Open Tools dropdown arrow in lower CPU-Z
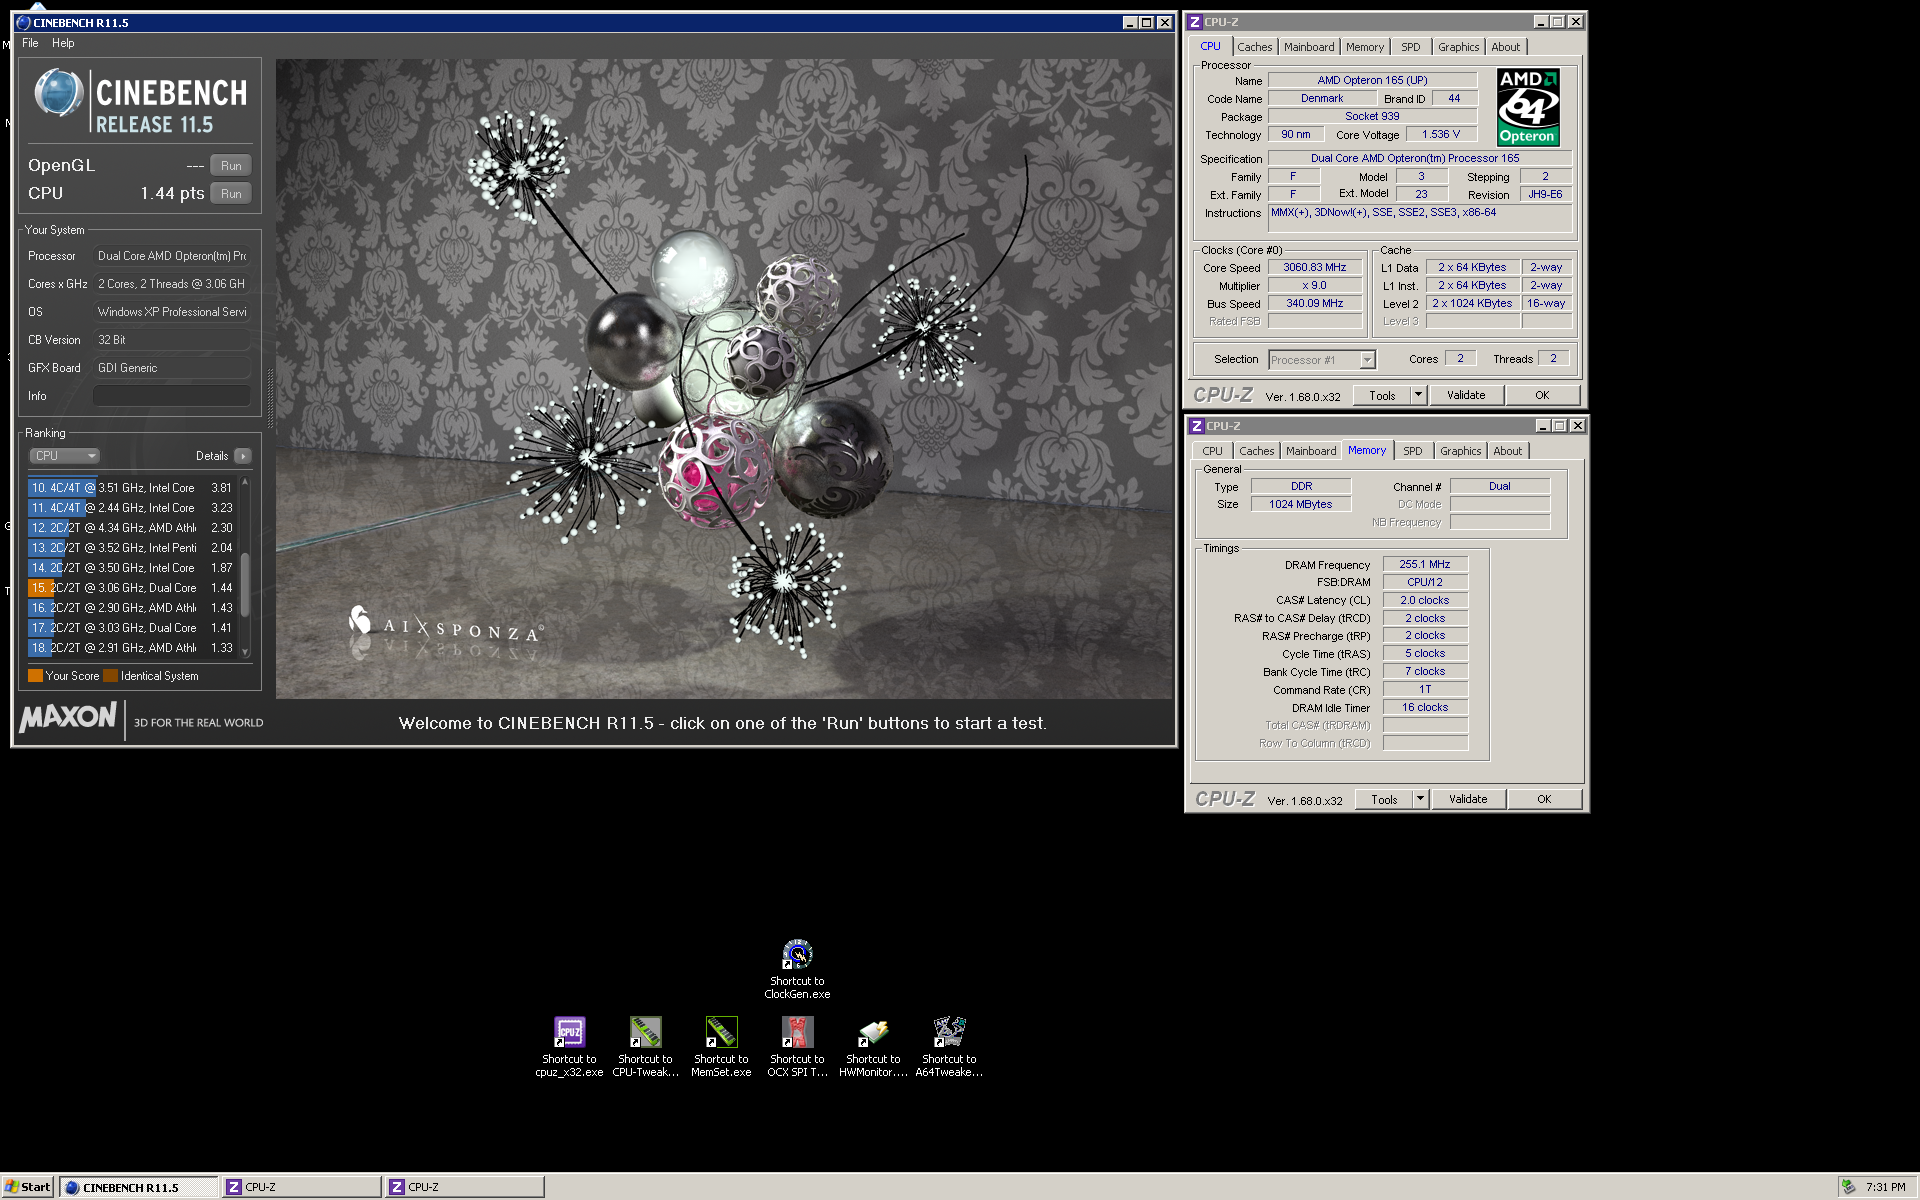The image size is (1920, 1200). pyautogui.click(x=1420, y=800)
